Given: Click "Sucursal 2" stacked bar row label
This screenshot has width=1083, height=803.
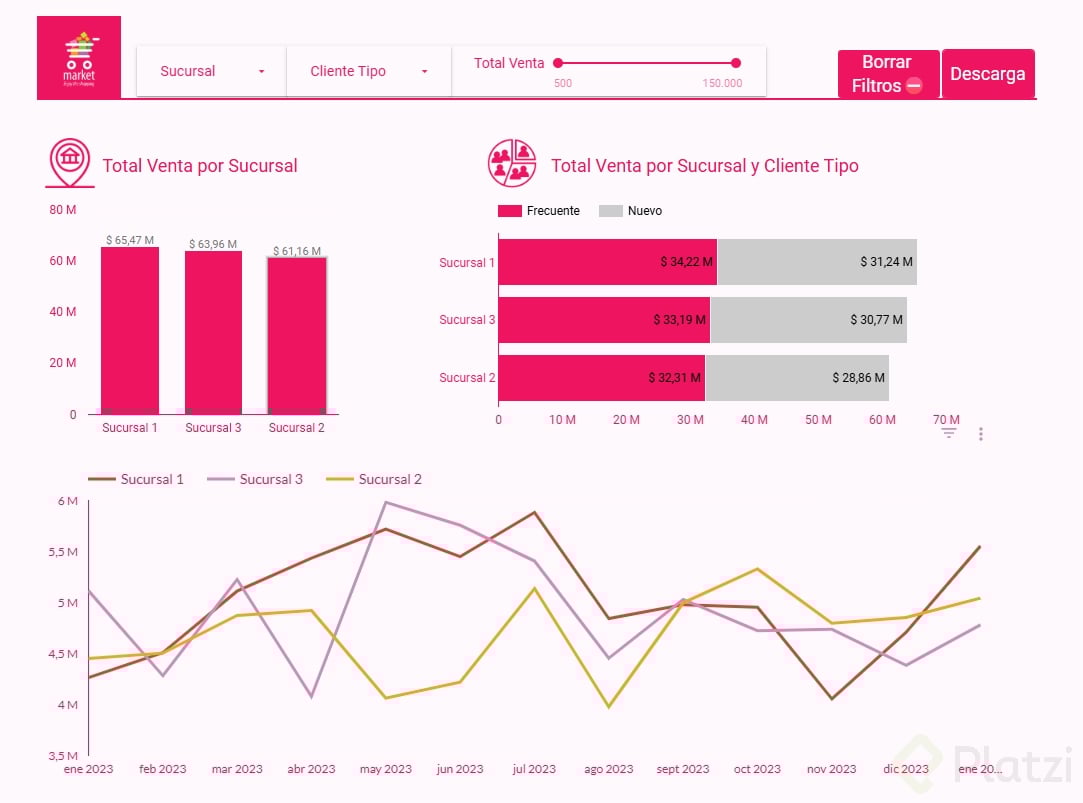Looking at the screenshot, I should click(467, 378).
